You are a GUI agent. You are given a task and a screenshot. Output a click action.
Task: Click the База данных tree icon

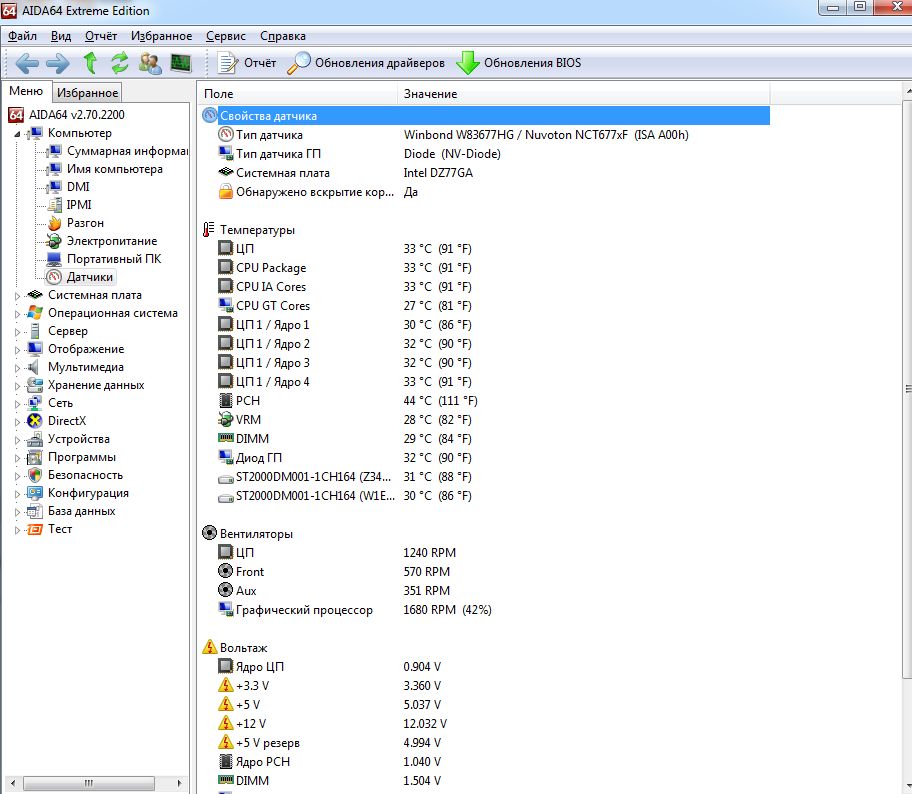[35, 511]
